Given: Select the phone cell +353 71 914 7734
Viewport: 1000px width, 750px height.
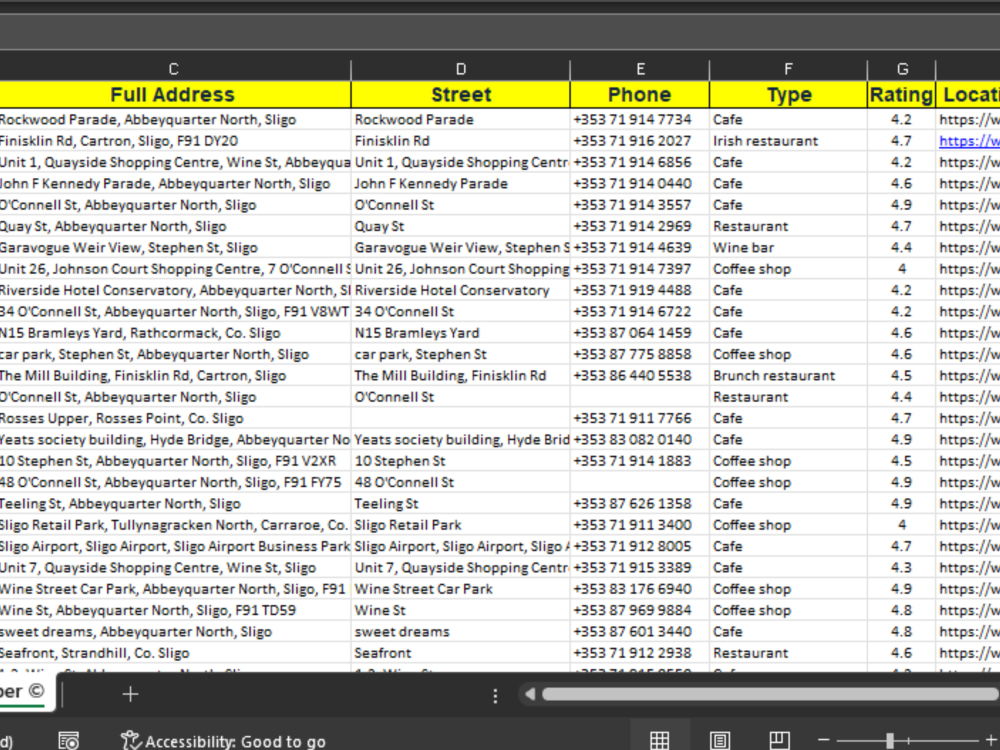Looking at the screenshot, I should coord(640,119).
